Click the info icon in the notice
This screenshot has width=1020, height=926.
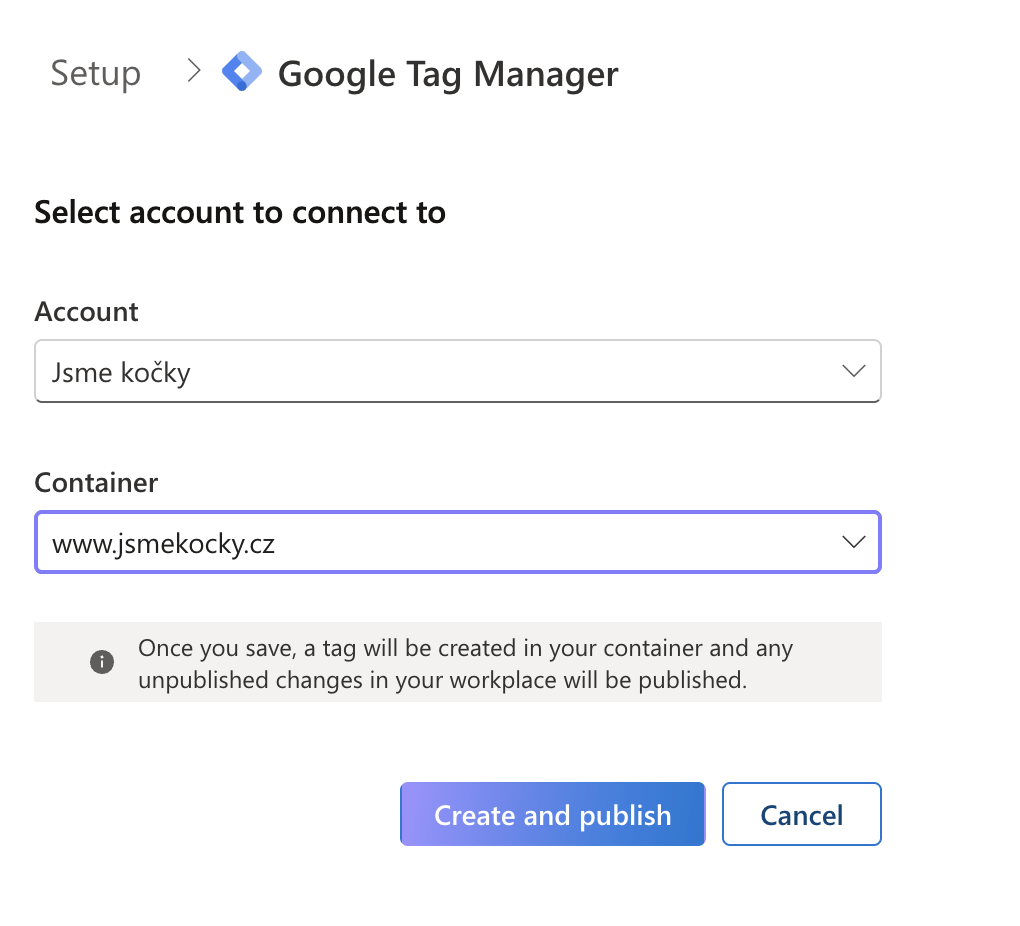pos(101,662)
